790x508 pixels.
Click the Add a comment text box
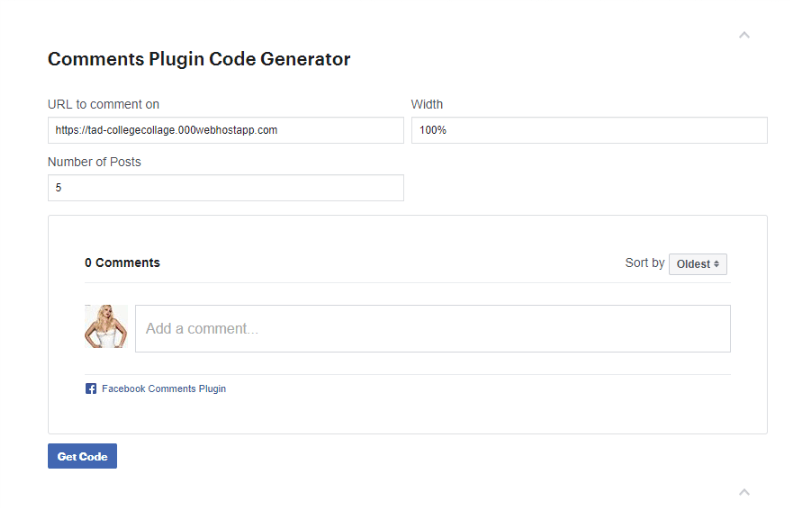tap(433, 329)
